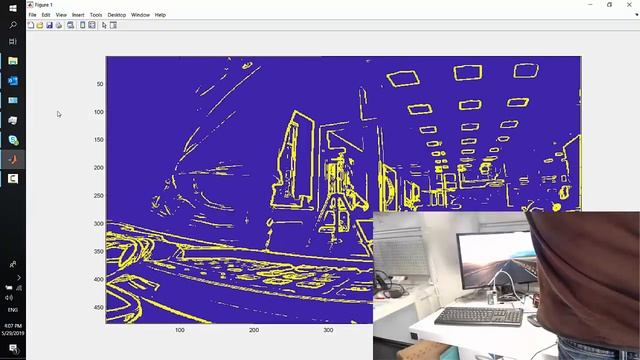The height and width of the screenshot is (360, 640).
Task: Click the Insert Colorbar toolbar icon
Action: [x=82, y=25]
